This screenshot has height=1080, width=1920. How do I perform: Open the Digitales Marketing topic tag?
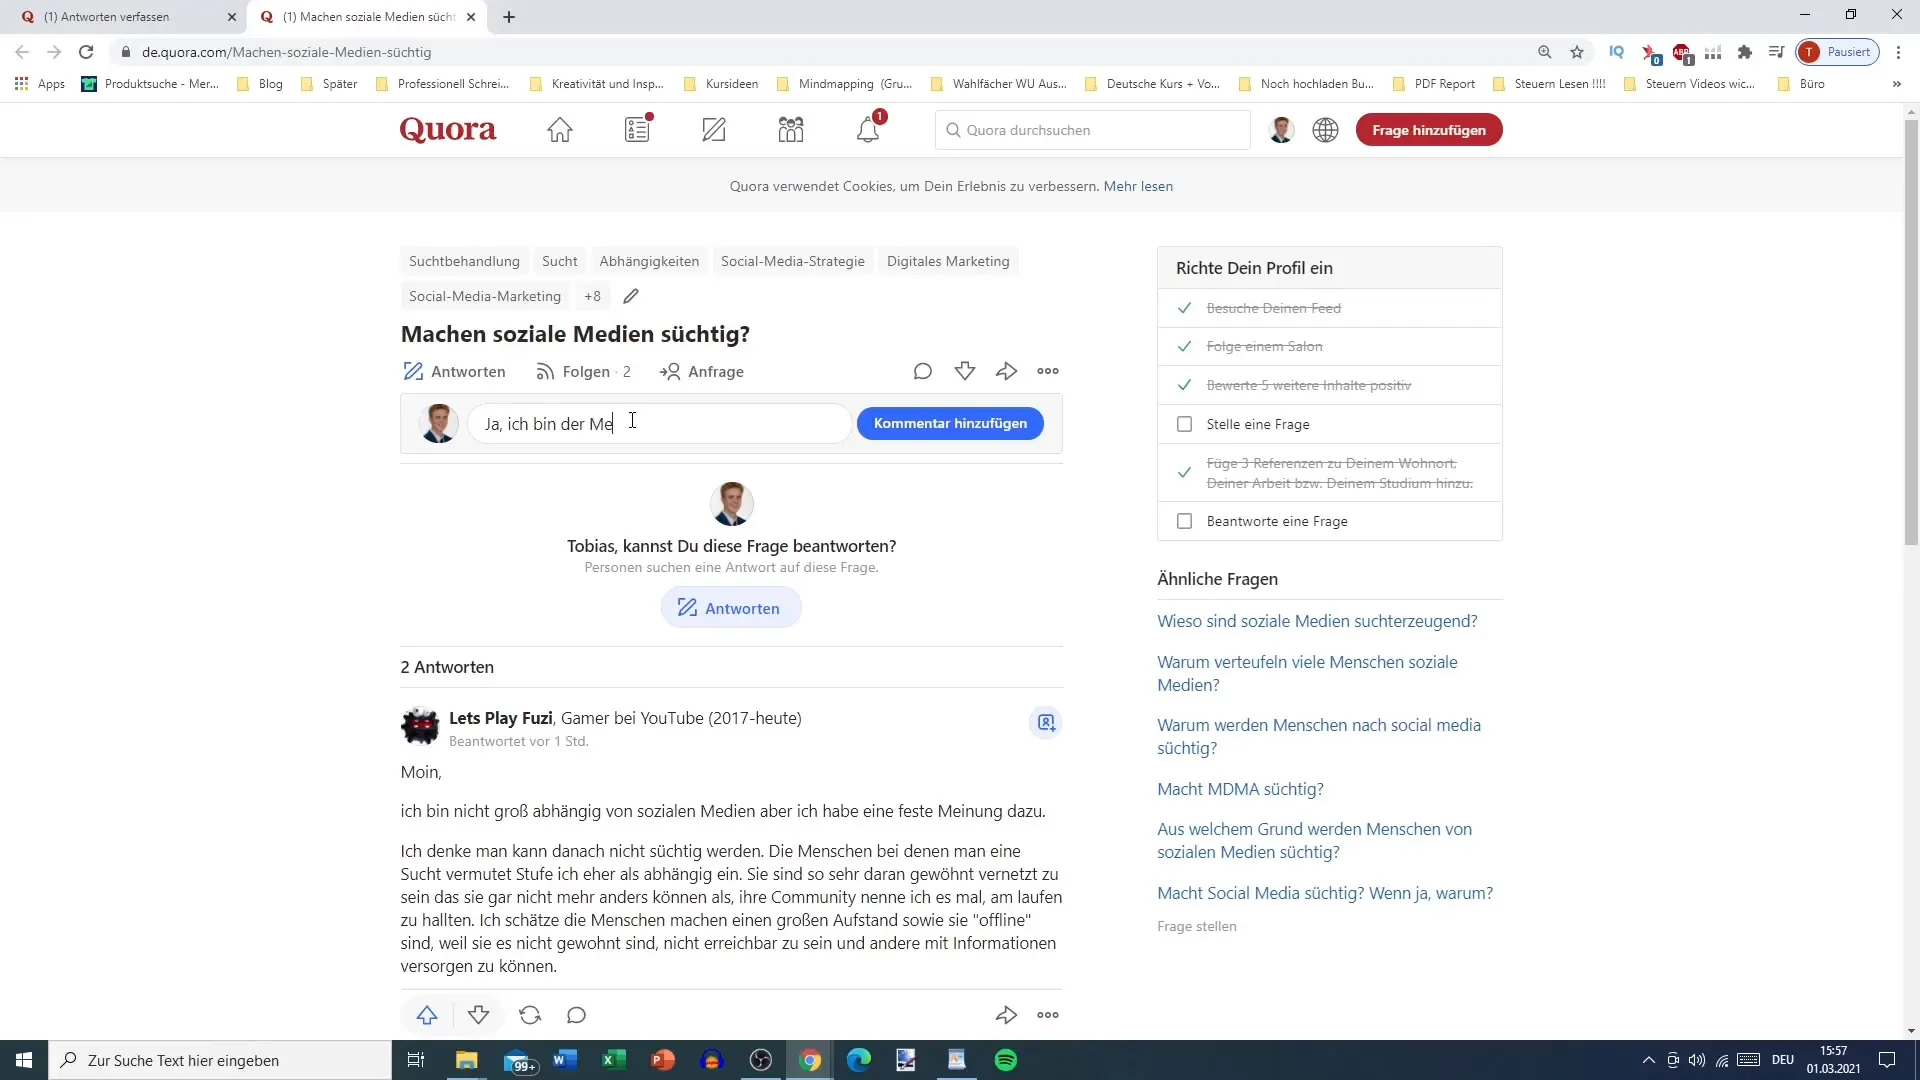[948, 261]
